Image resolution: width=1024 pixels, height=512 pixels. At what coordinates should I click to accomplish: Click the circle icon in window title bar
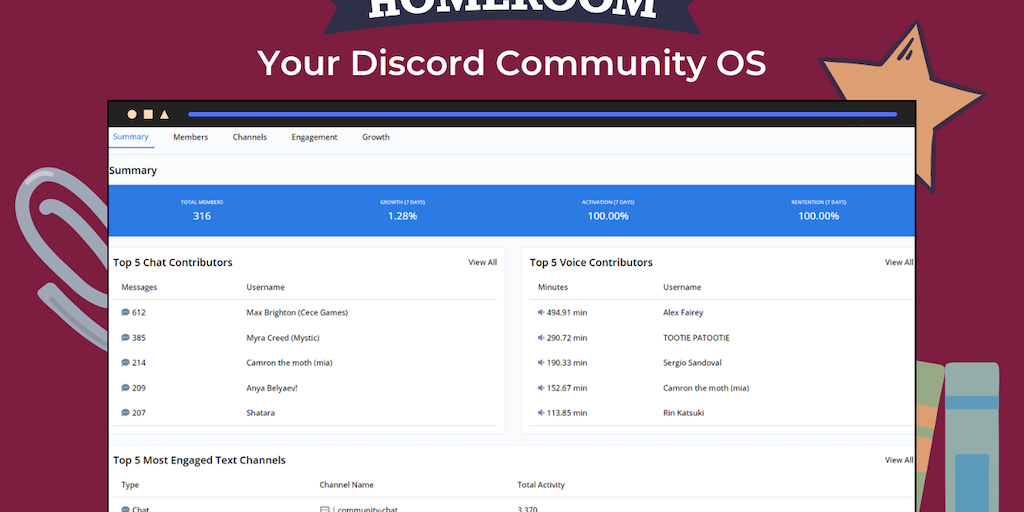click(x=132, y=114)
